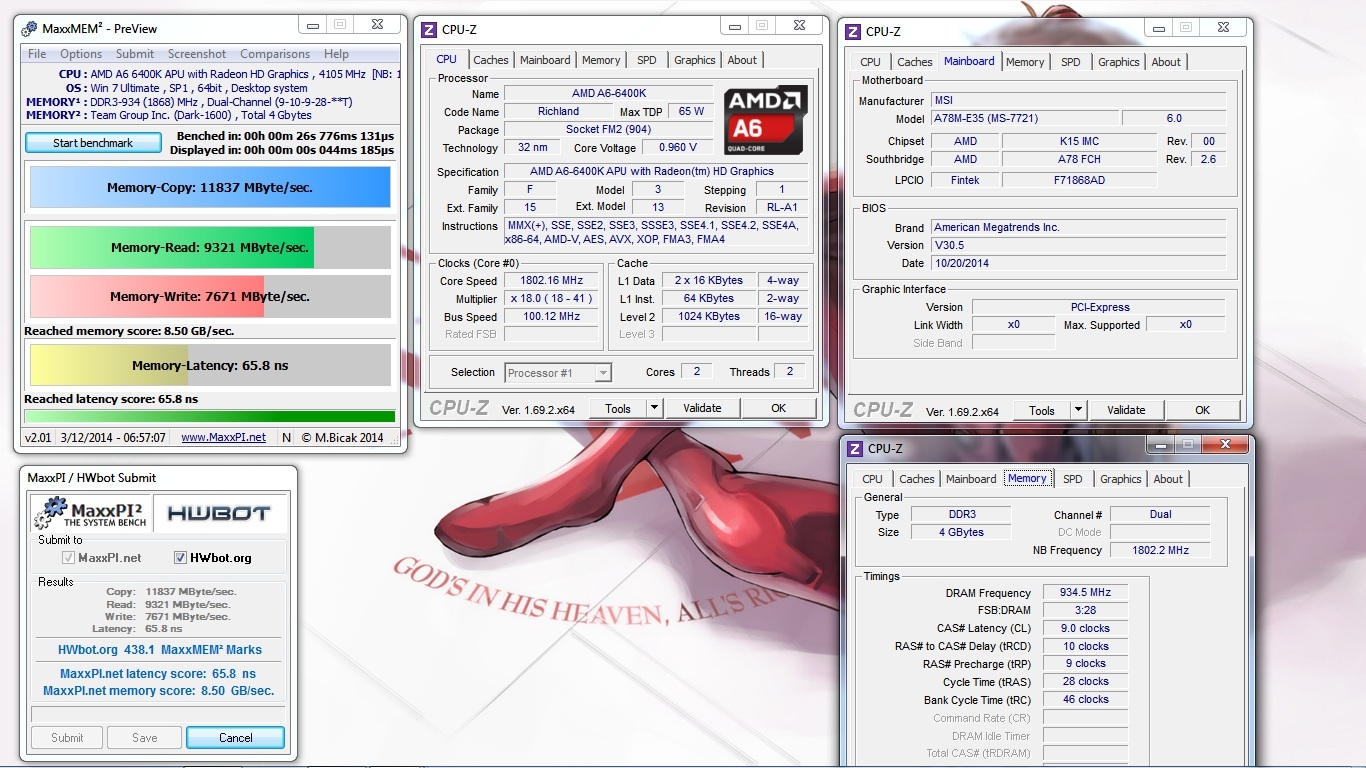Viewport: 1366px width, 768px height.
Task: Open Graphics tab in processor CPU-Z window
Action: coord(695,60)
